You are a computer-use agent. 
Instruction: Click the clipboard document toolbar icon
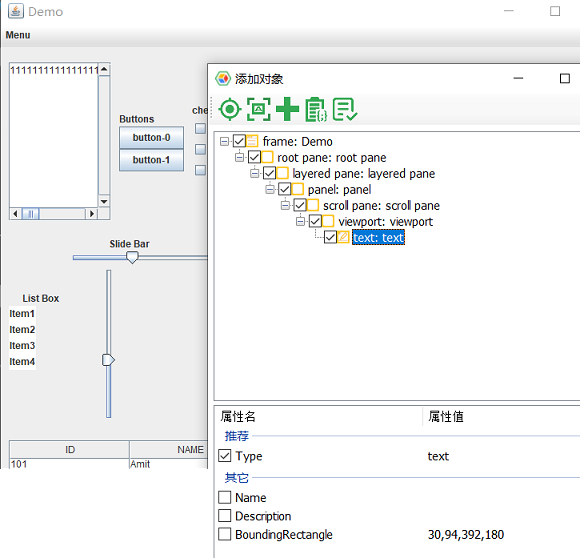pos(316,109)
